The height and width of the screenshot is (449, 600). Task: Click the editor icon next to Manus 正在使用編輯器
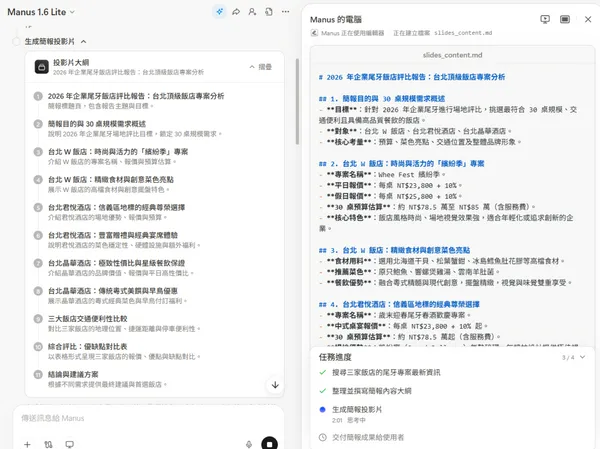pyautogui.click(x=314, y=33)
